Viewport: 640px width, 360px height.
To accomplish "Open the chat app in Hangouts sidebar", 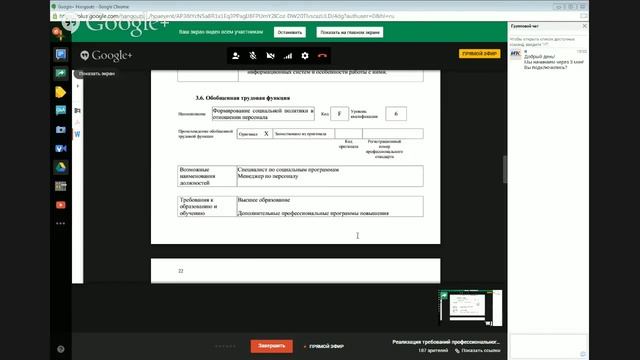I will (x=61, y=54).
